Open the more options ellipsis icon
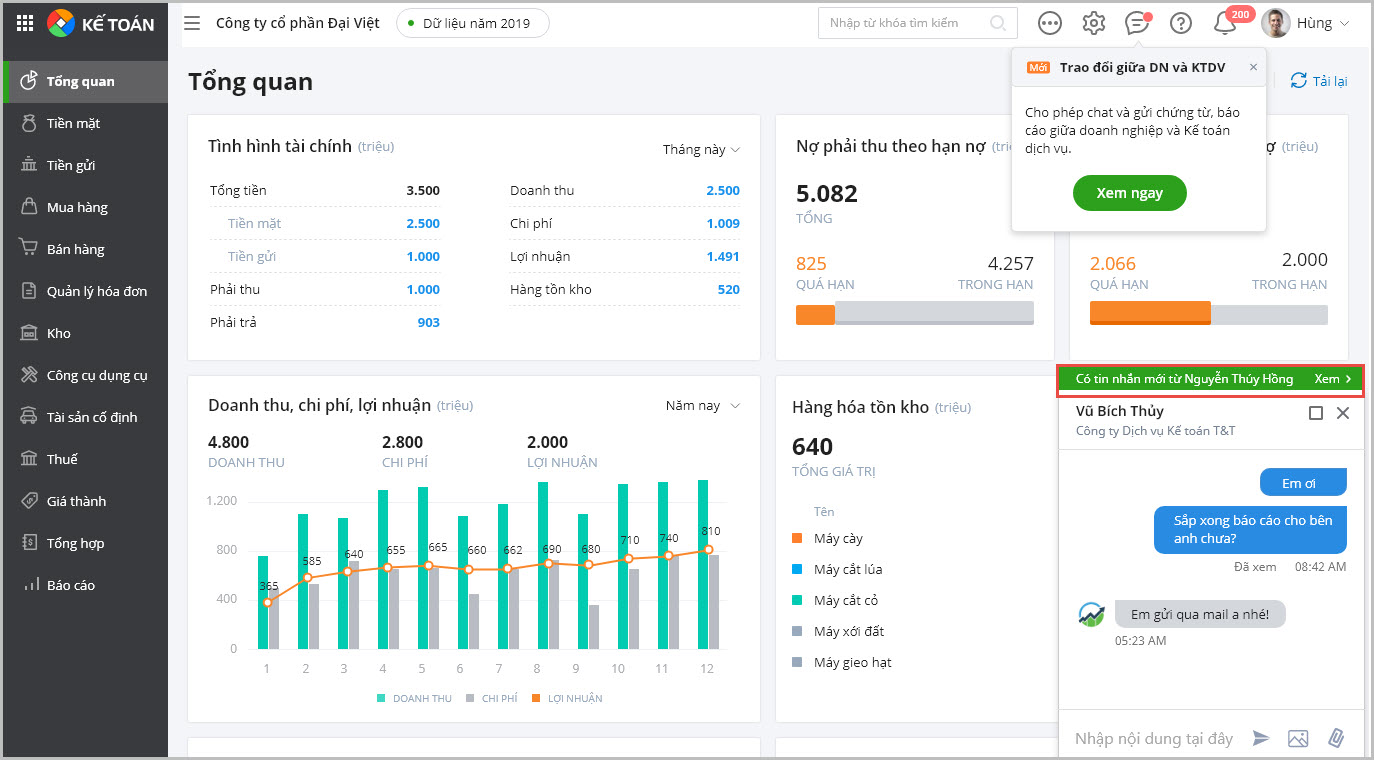1374x760 pixels. (1050, 23)
